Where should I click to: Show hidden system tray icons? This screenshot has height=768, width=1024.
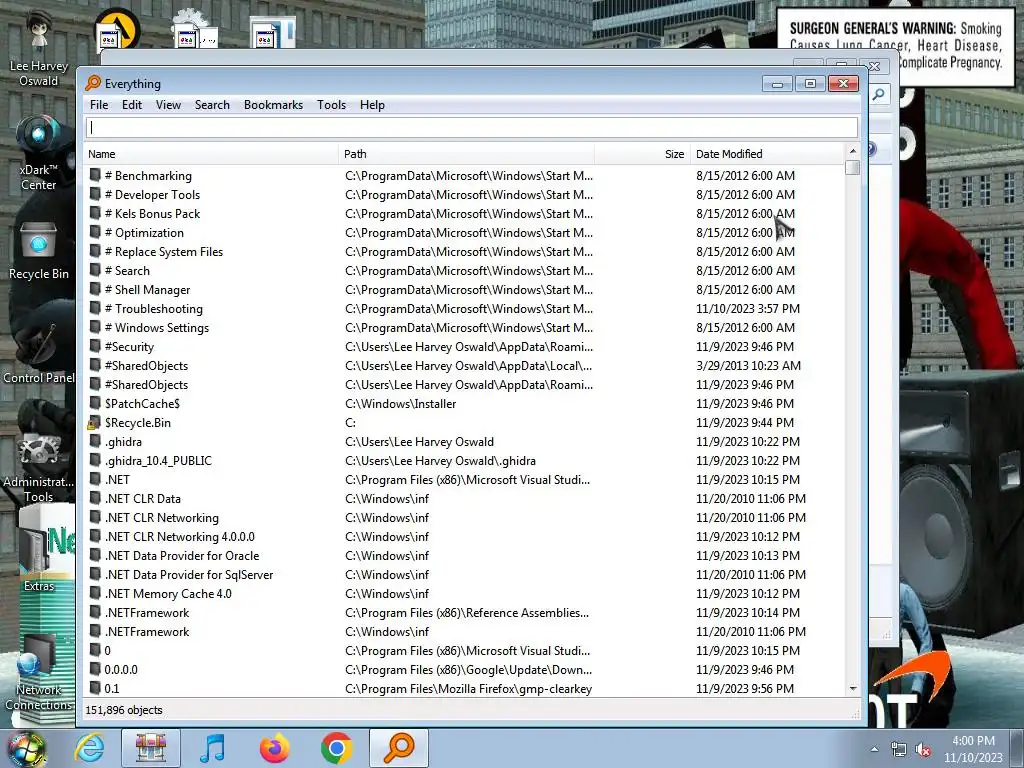pyautogui.click(x=874, y=749)
